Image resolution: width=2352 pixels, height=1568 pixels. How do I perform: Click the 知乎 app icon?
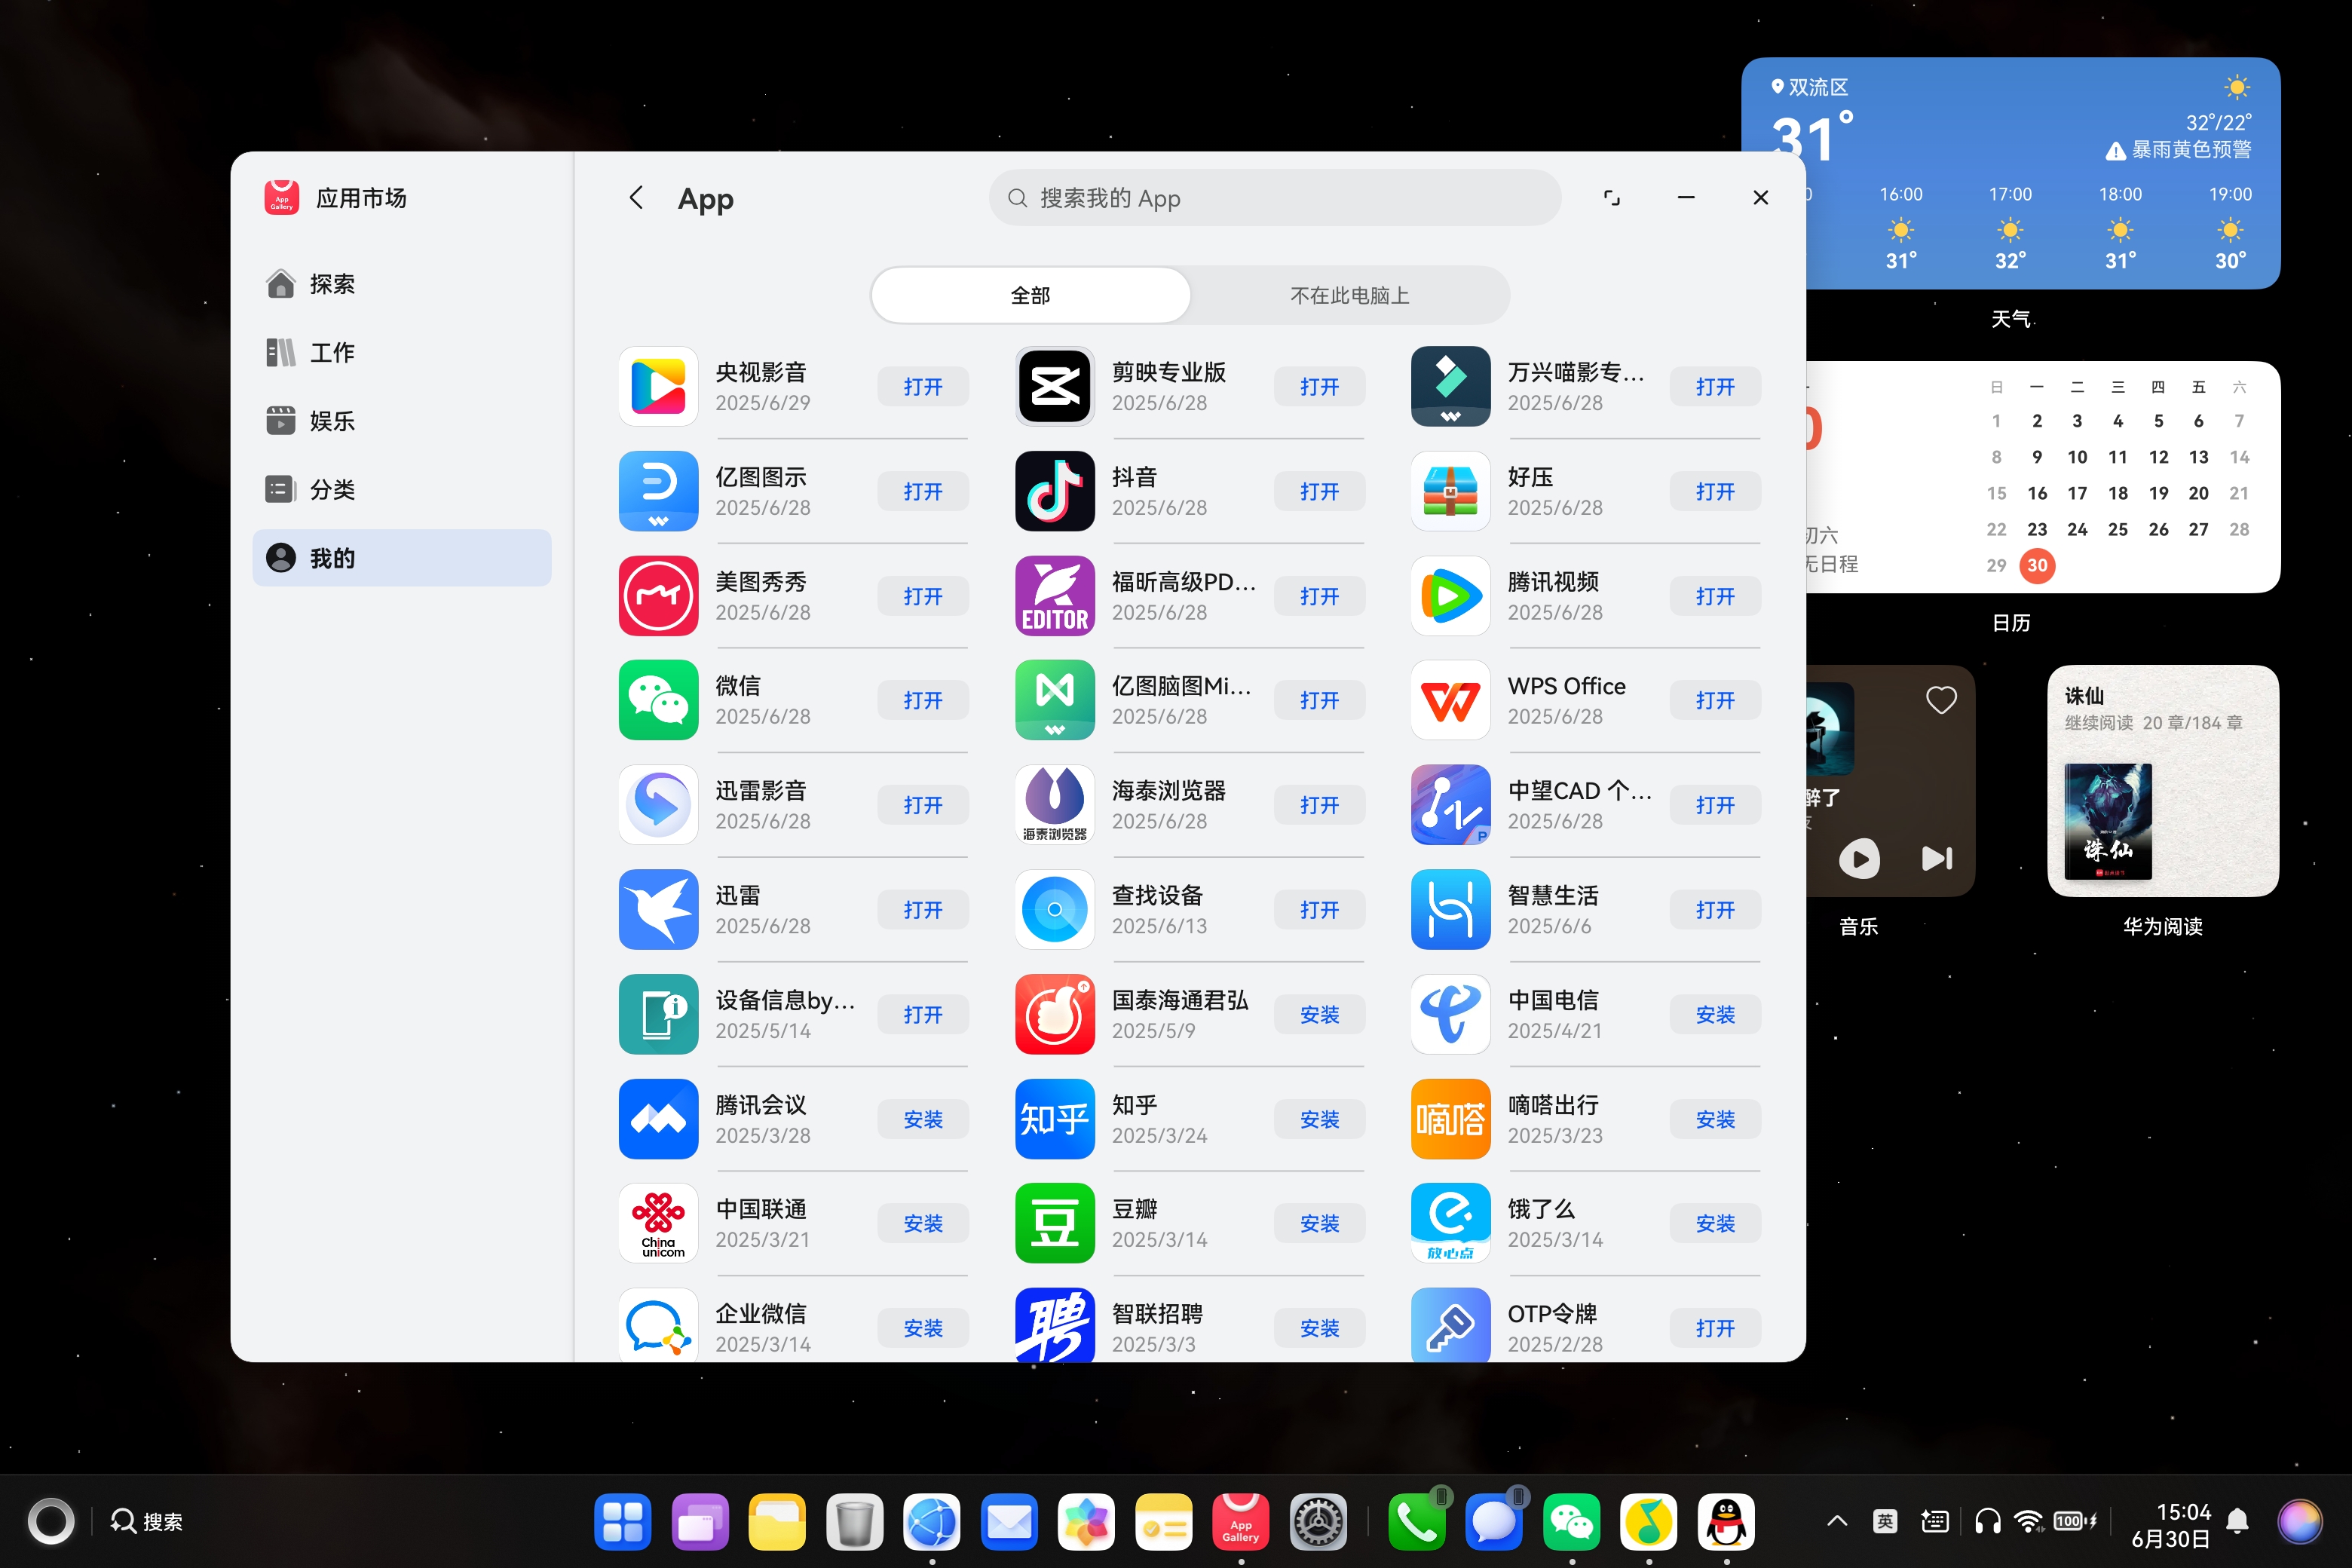click(x=1054, y=1119)
